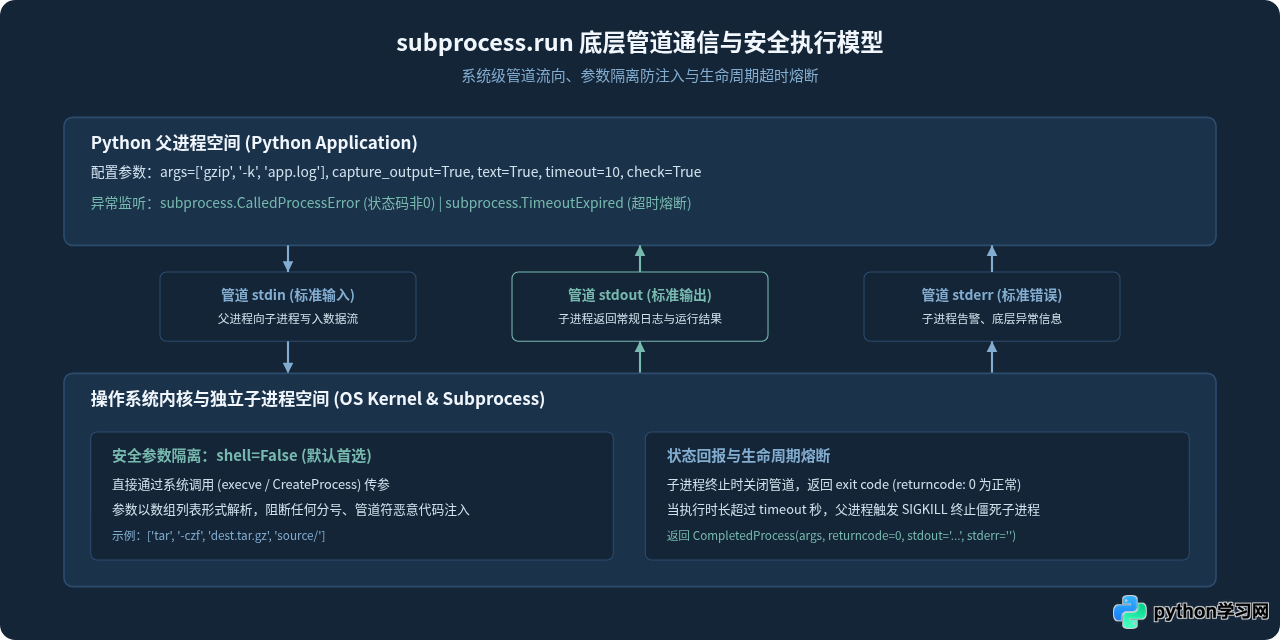Click the subtitle '系统级管道流向、参数隔离防注入与生命周期超时熔断'
This screenshot has height=640, width=1280.
click(640, 76)
